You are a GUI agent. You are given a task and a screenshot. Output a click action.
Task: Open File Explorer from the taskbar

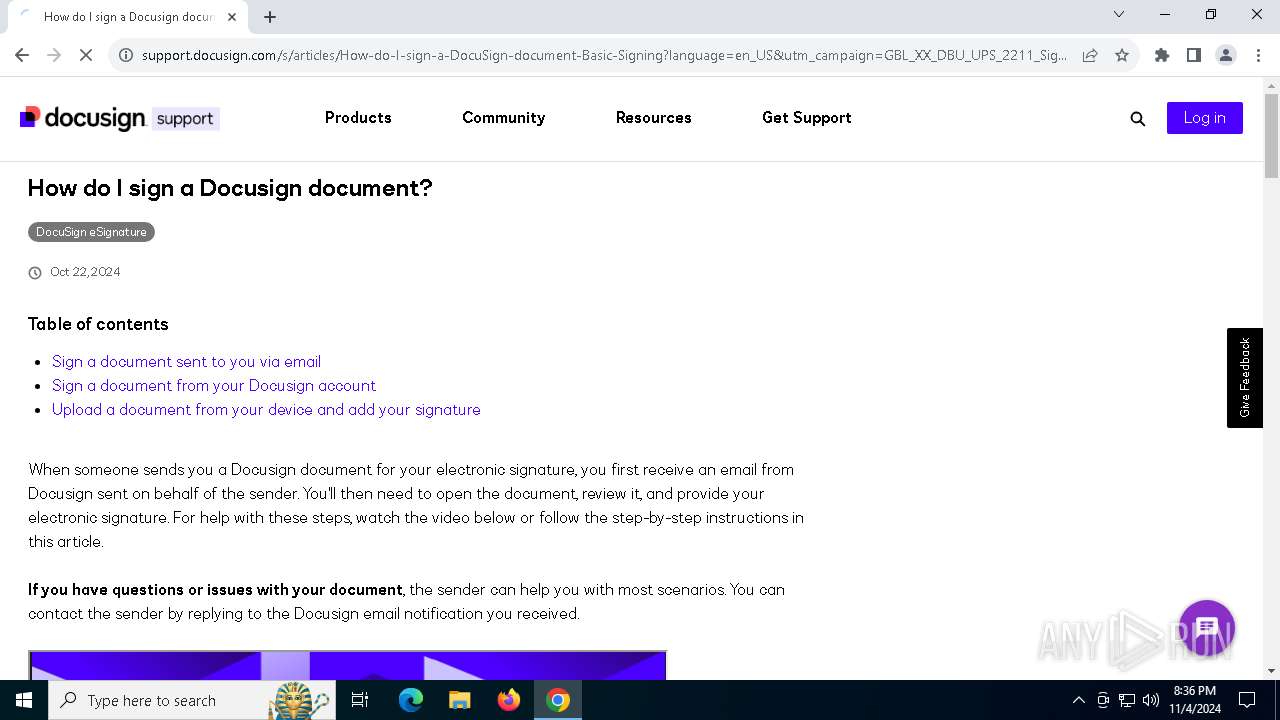[x=459, y=700]
